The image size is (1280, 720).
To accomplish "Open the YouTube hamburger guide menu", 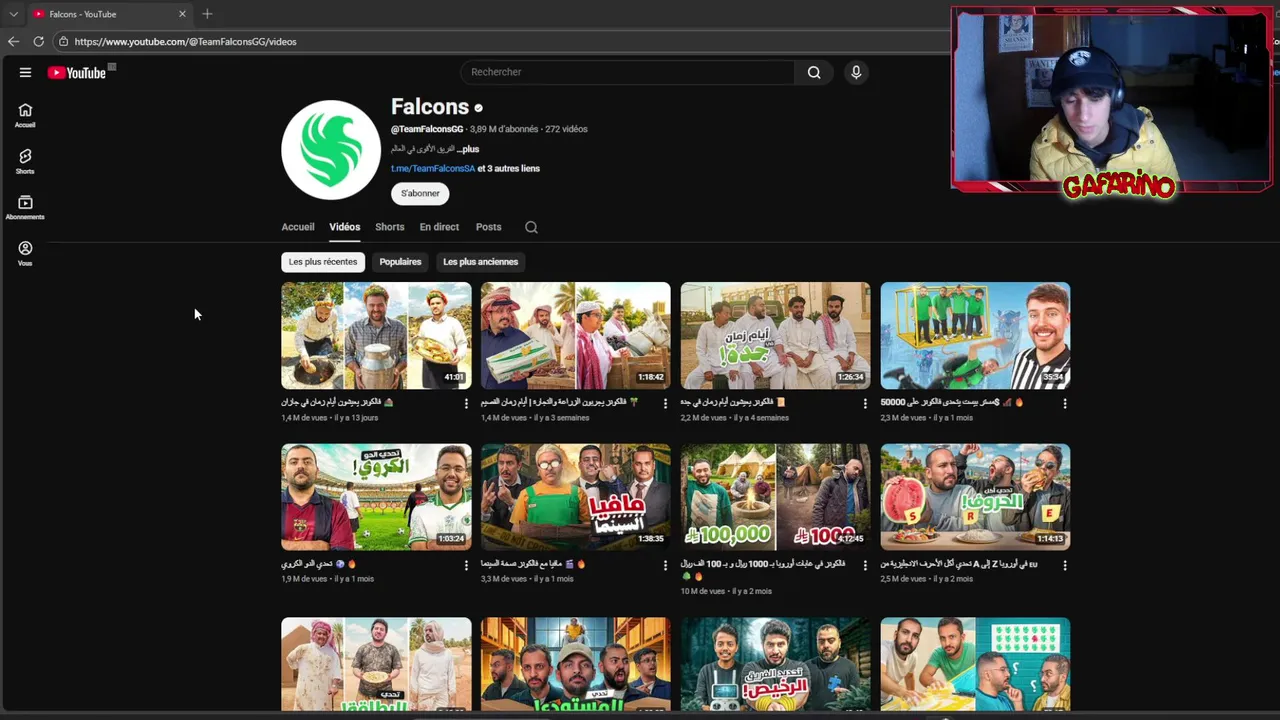I will [25, 72].
